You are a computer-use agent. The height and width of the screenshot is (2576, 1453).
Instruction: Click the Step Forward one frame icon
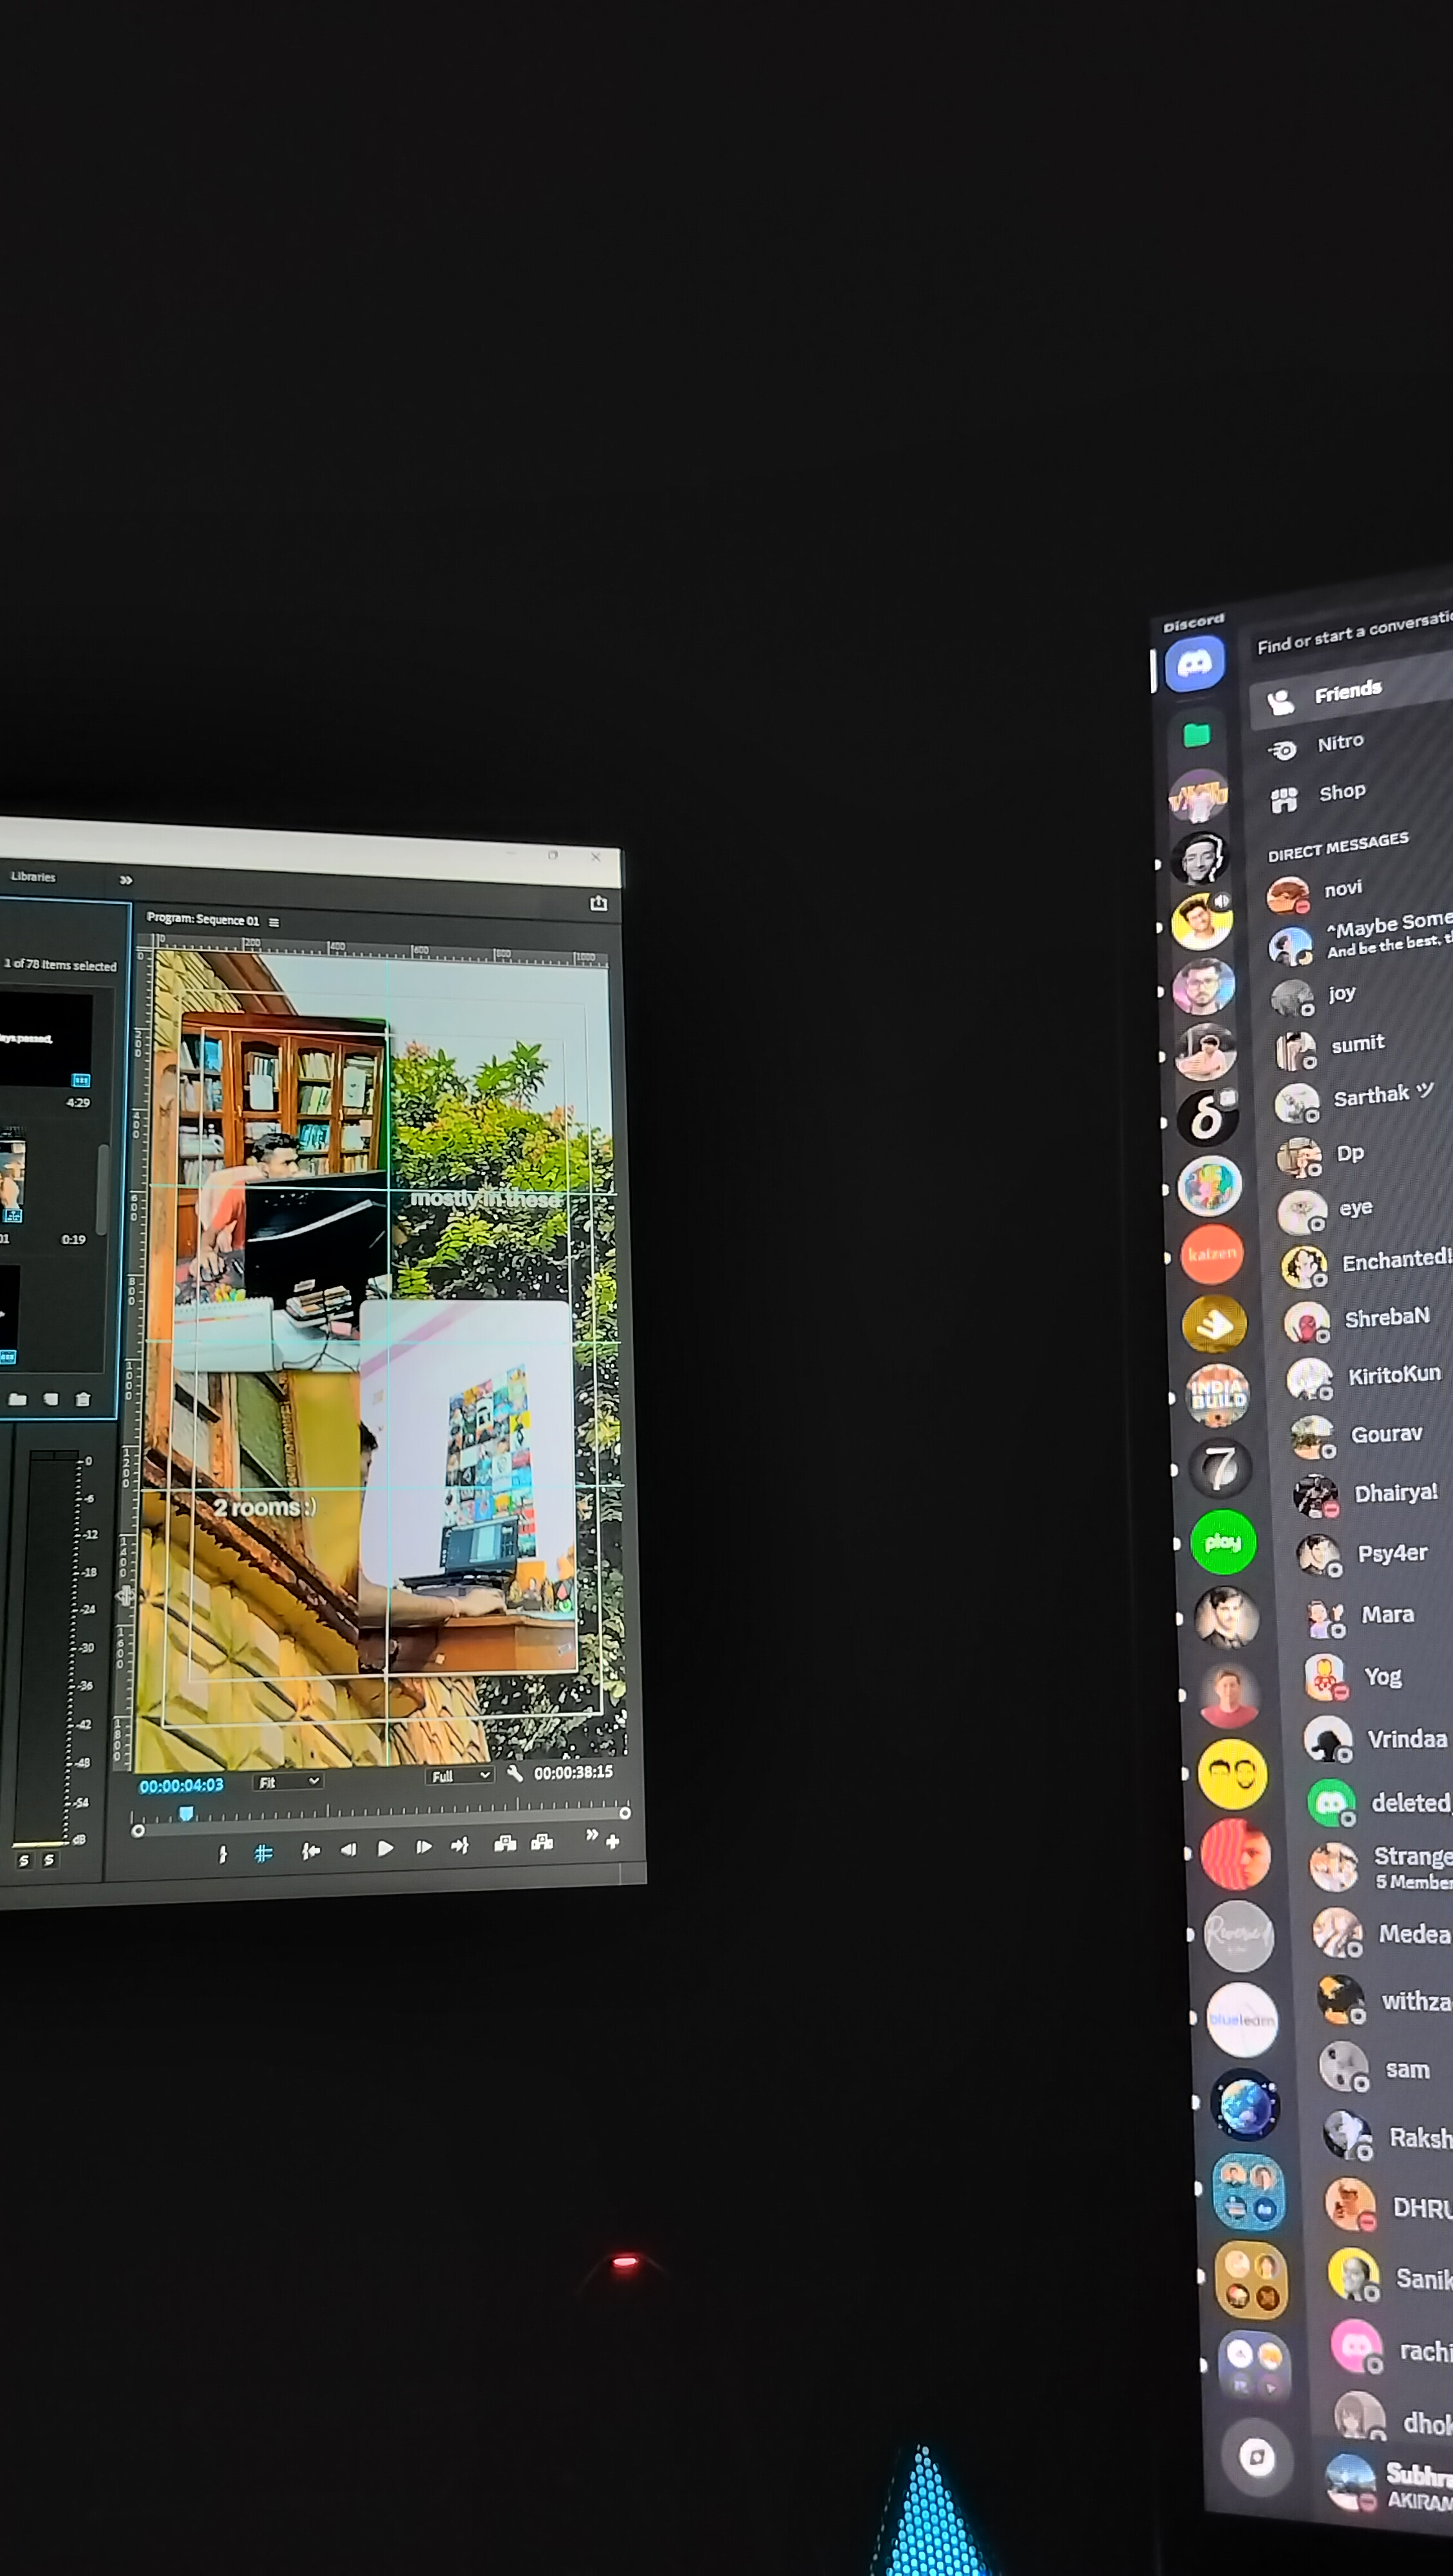(423, 1847)
